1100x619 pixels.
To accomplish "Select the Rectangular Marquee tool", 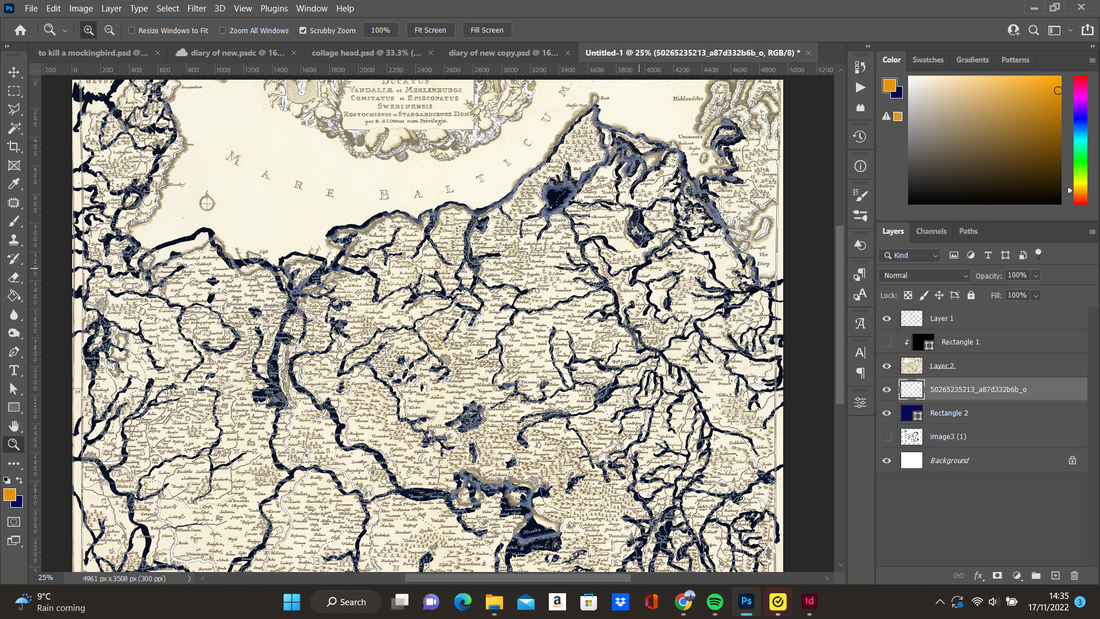I will (13, 91).
